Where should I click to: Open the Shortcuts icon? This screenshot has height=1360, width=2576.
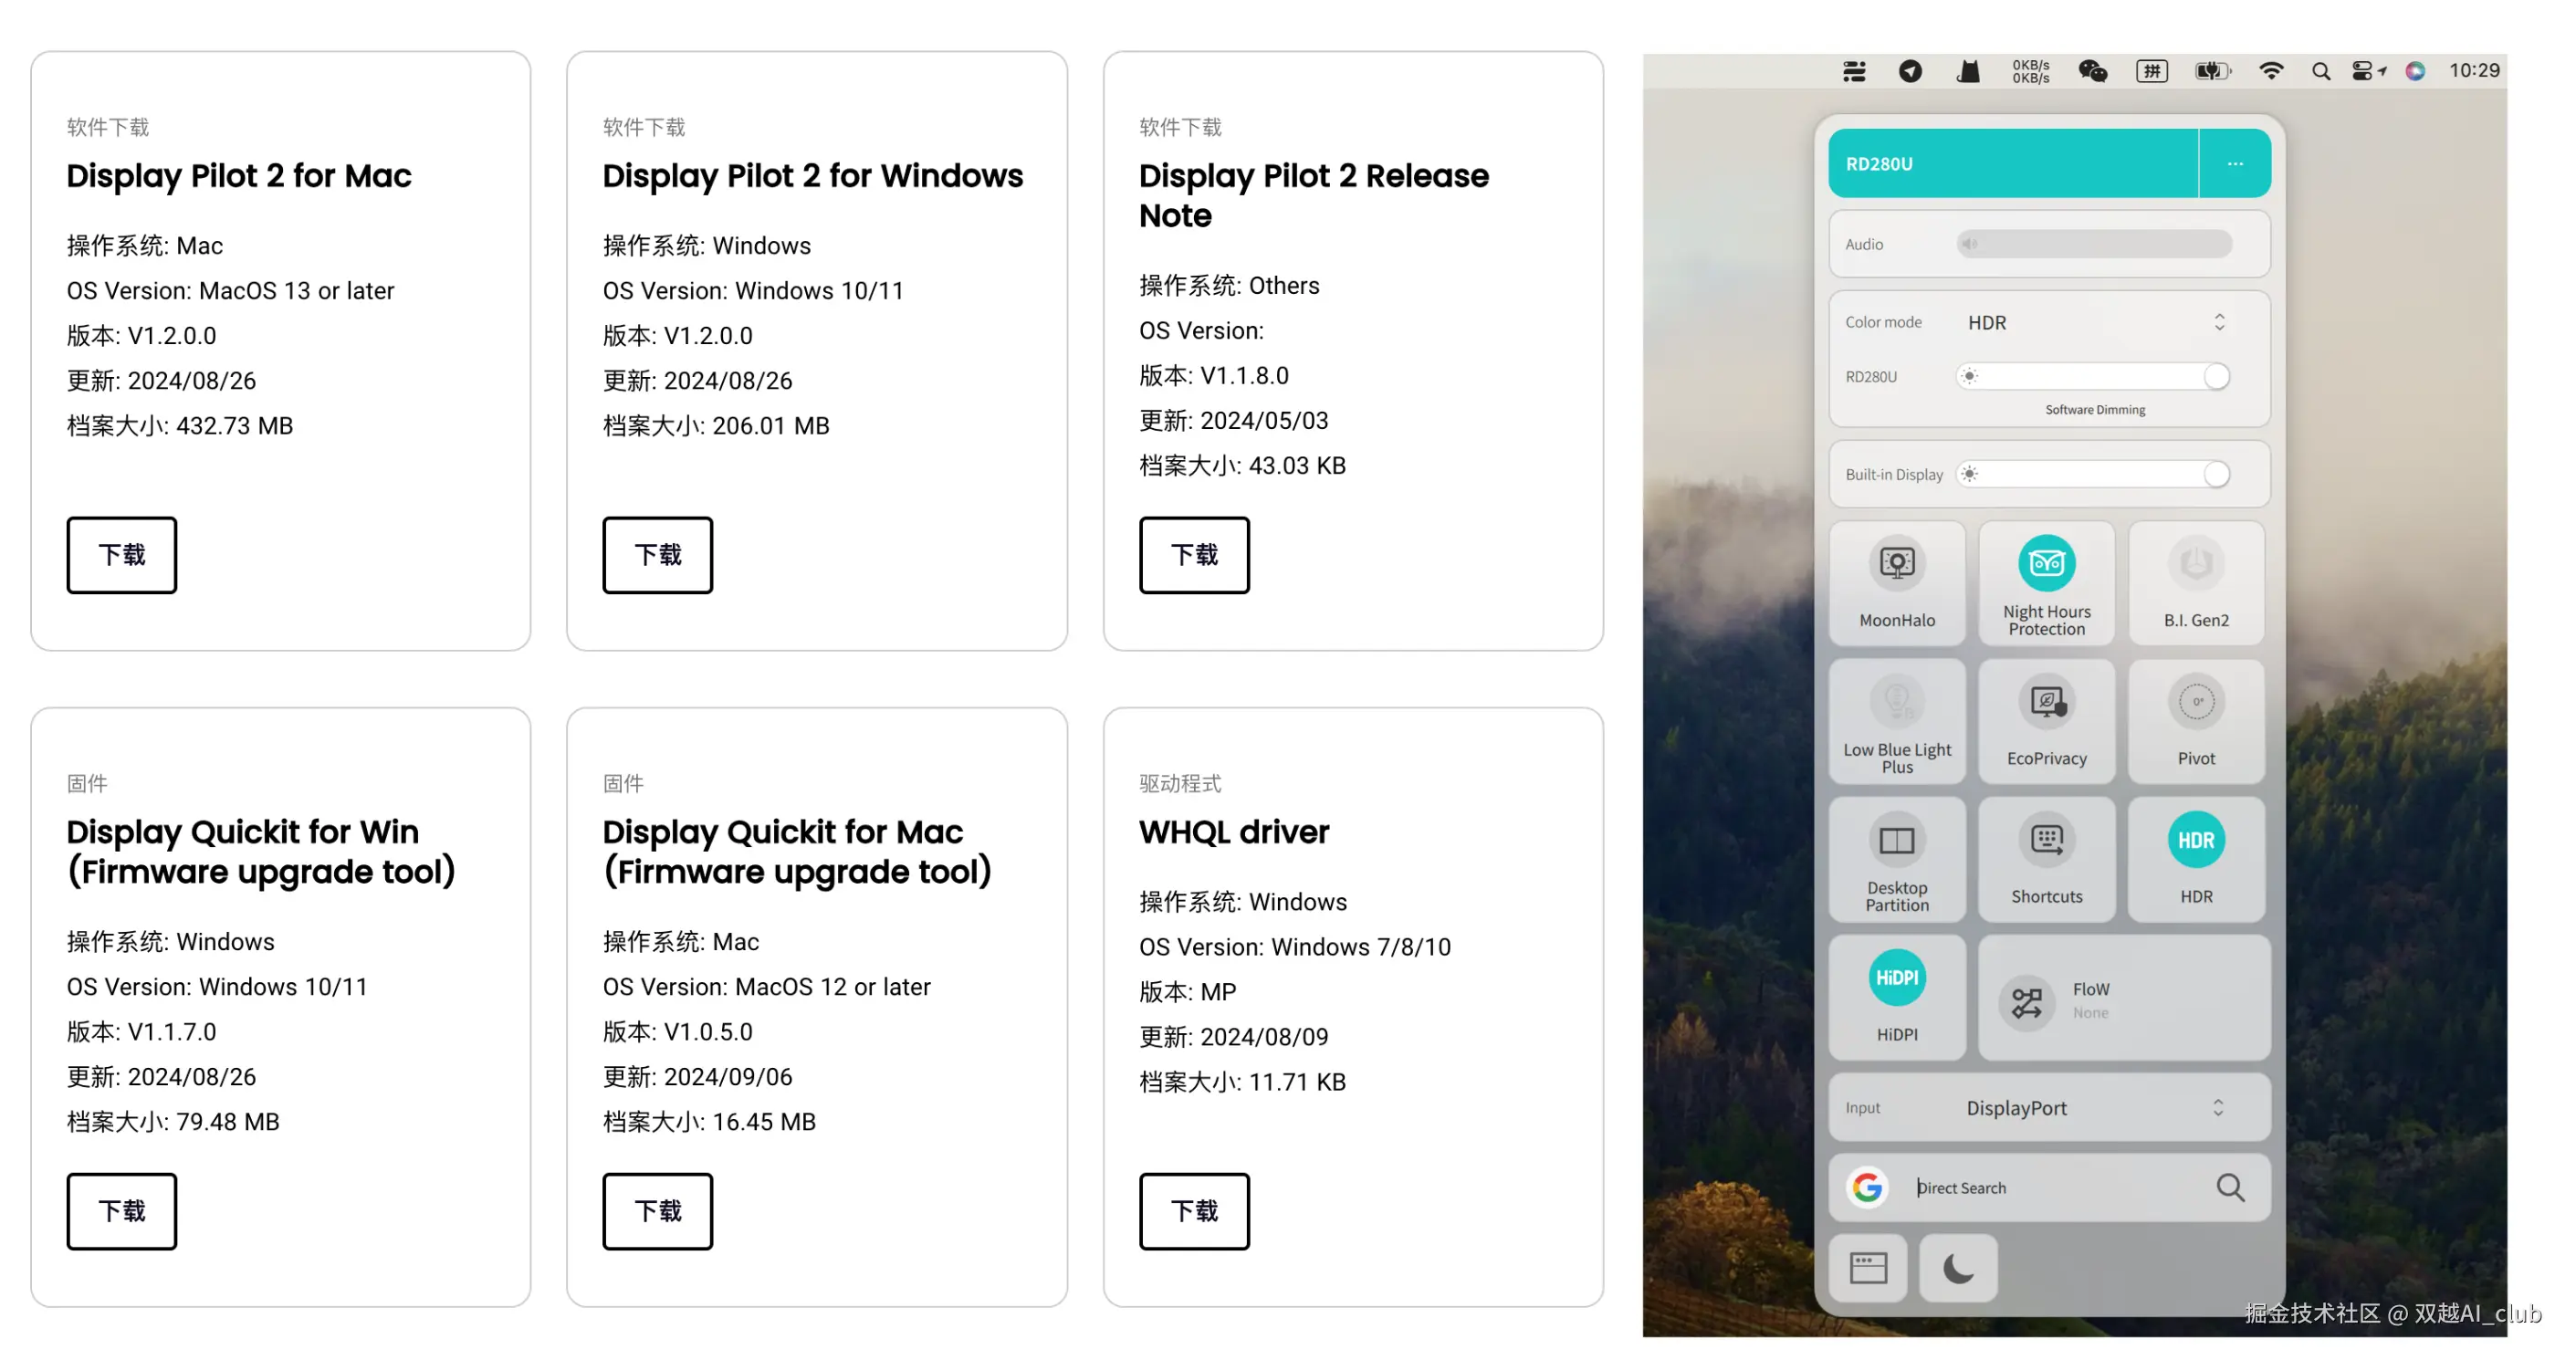pos(2046,841)
